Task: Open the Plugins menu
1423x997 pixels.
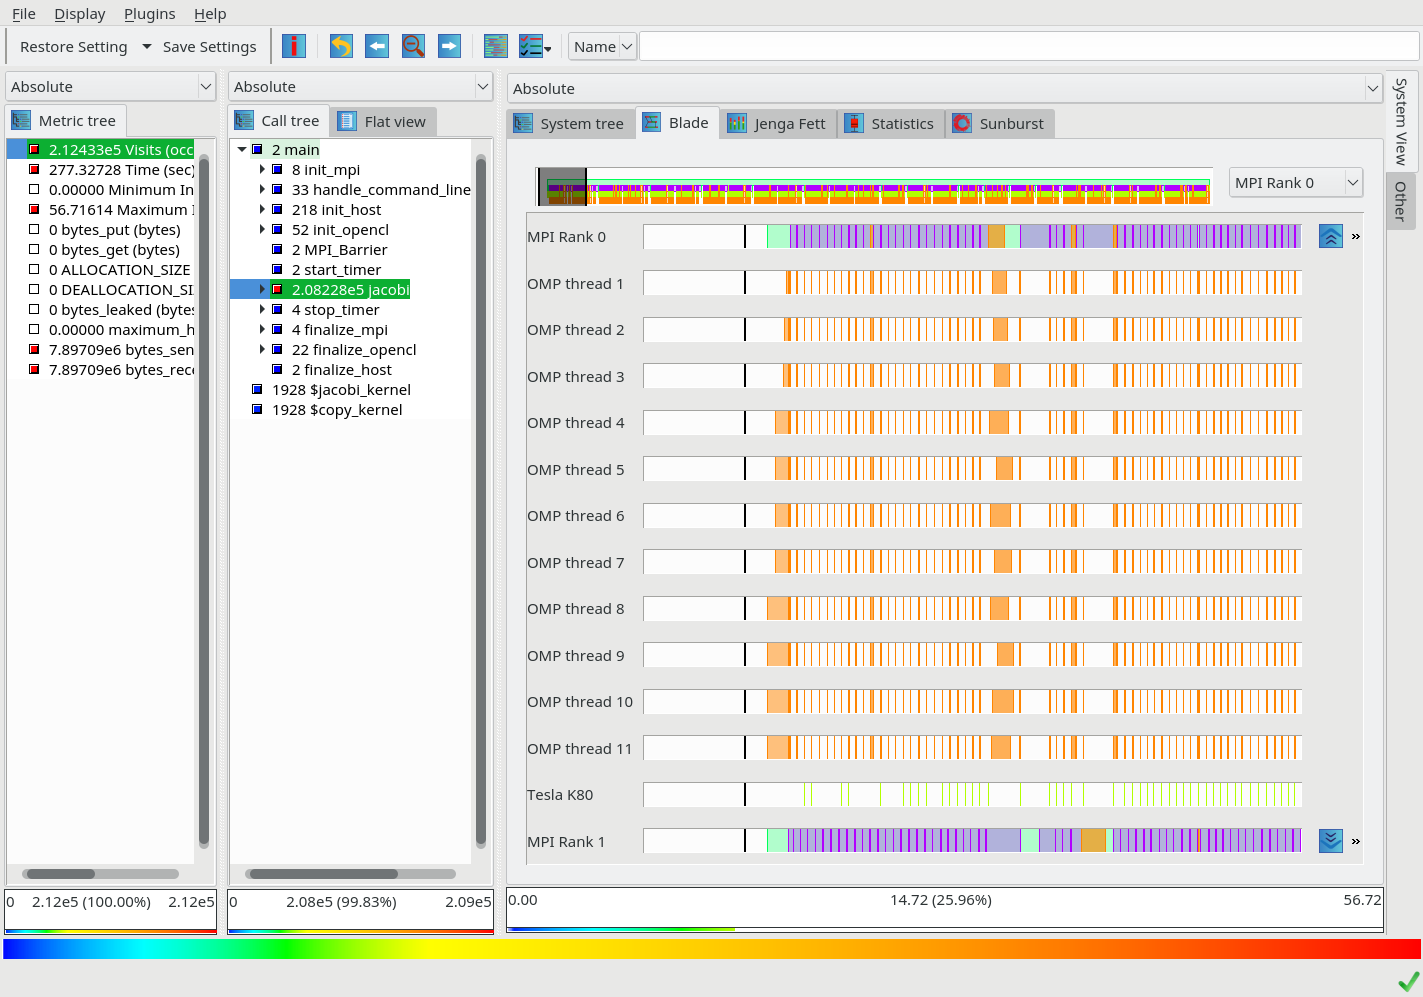Action: 149,14
